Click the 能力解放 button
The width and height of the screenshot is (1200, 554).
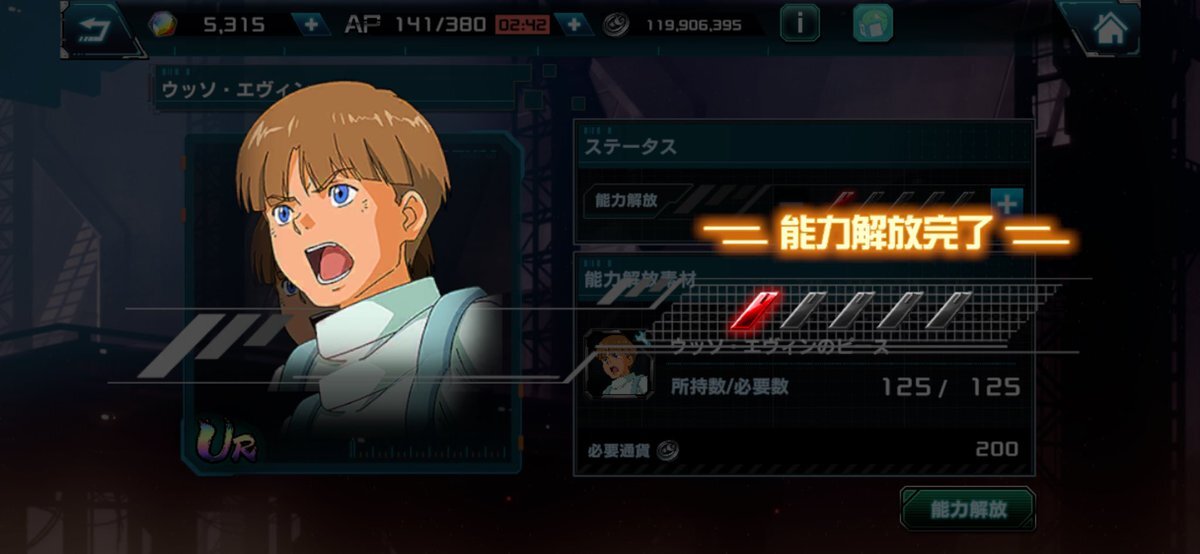(x=967, y=510)
